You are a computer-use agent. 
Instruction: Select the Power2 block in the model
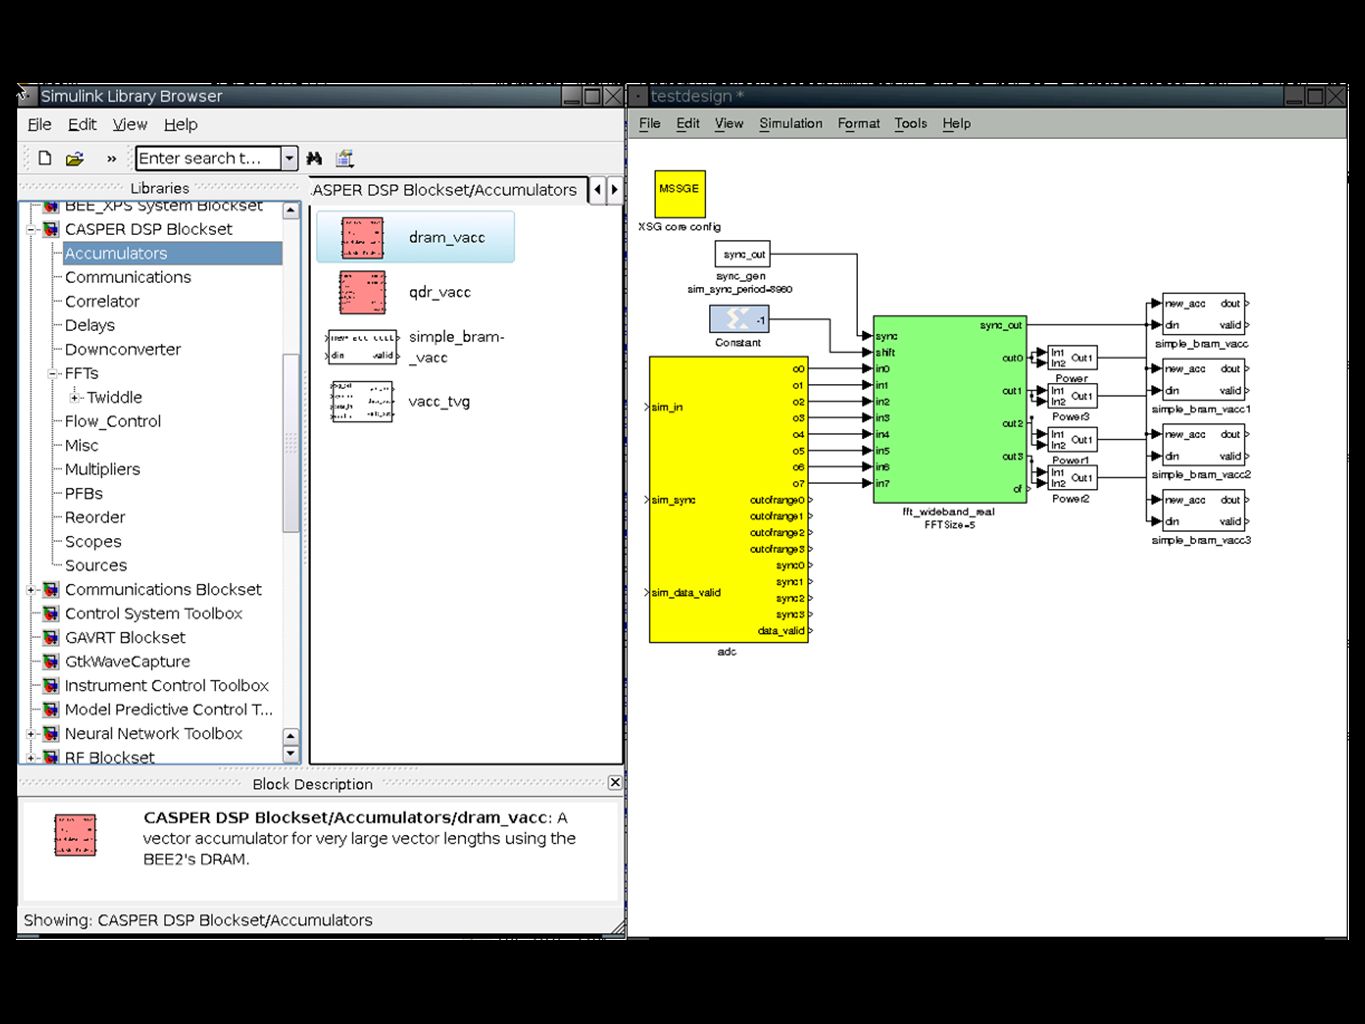(1072, 478)
